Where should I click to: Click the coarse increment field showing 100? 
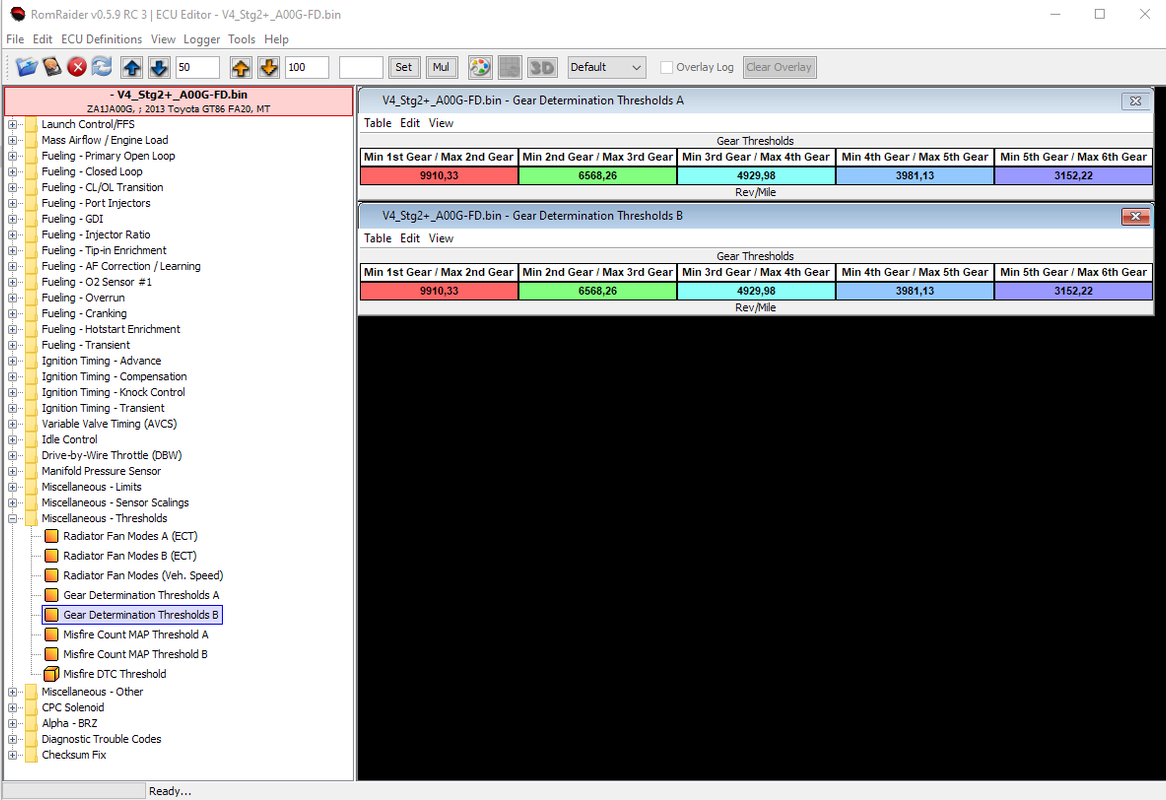pos(307,67)
